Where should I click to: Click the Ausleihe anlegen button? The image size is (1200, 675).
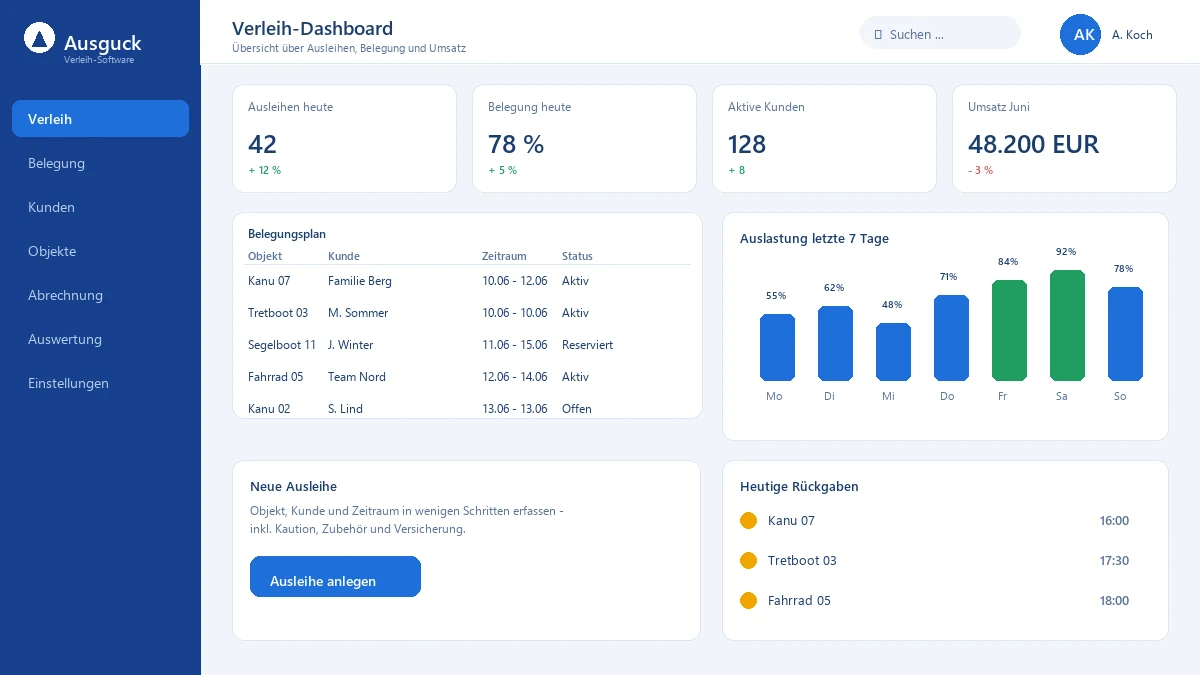point(335,577)
